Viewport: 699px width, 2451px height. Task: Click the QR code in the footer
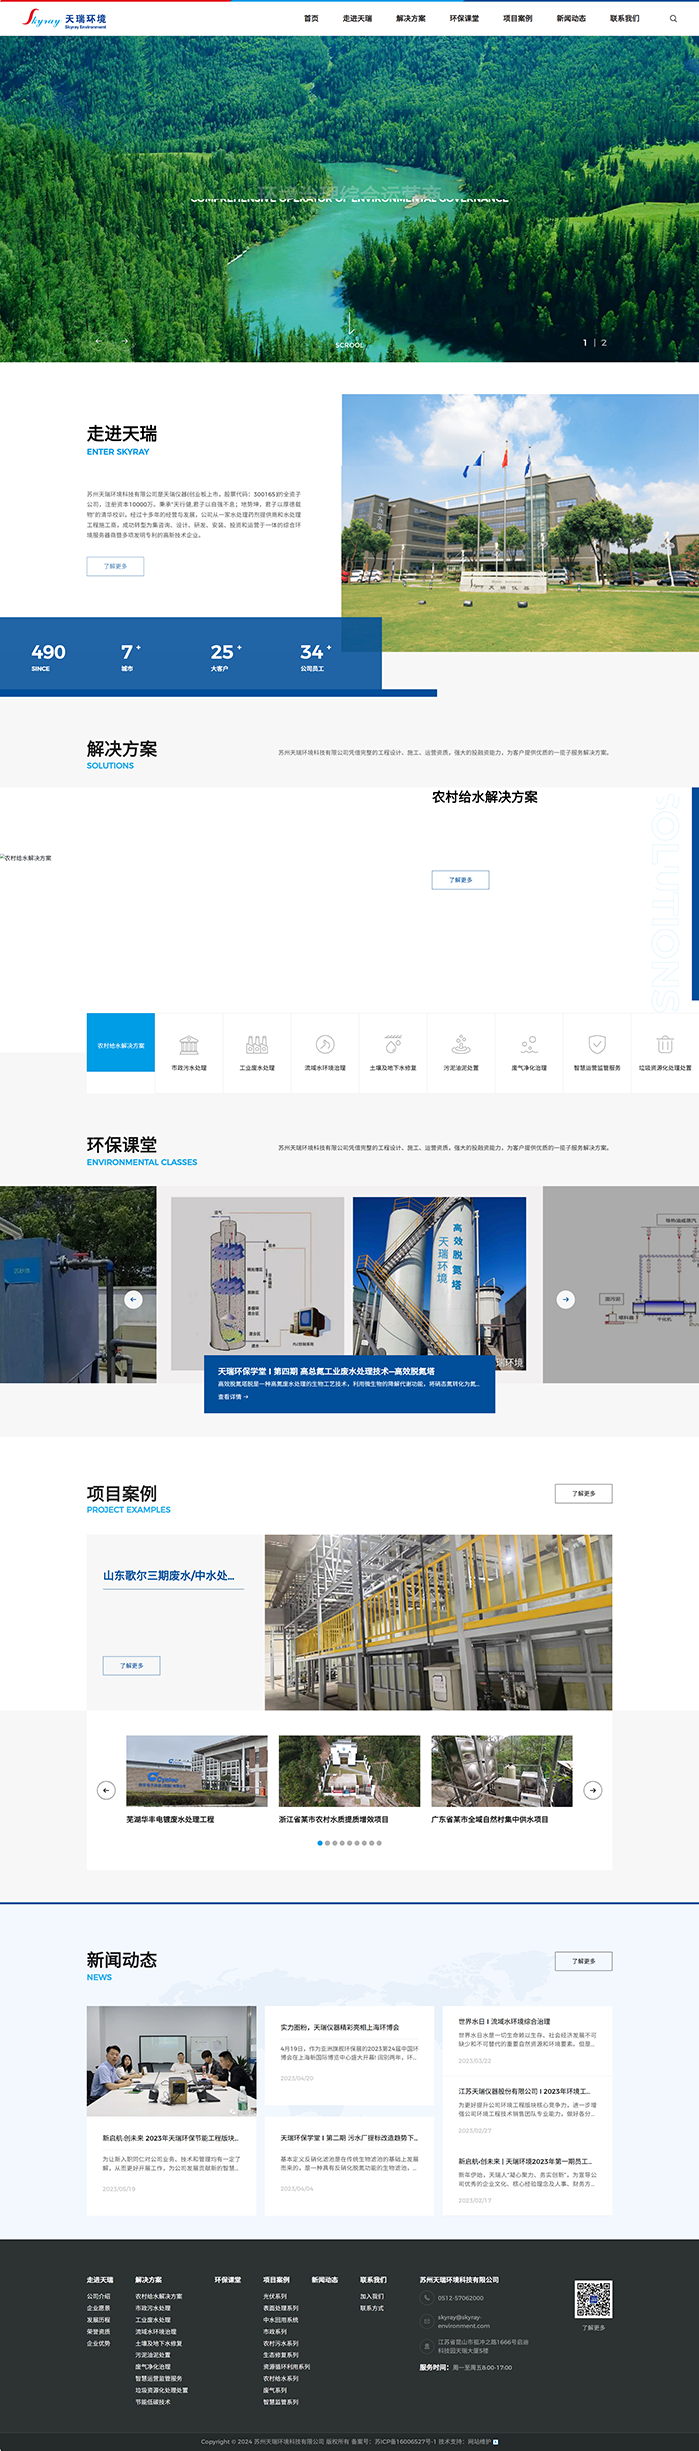pyautogui.click(x=593, y=2299)
